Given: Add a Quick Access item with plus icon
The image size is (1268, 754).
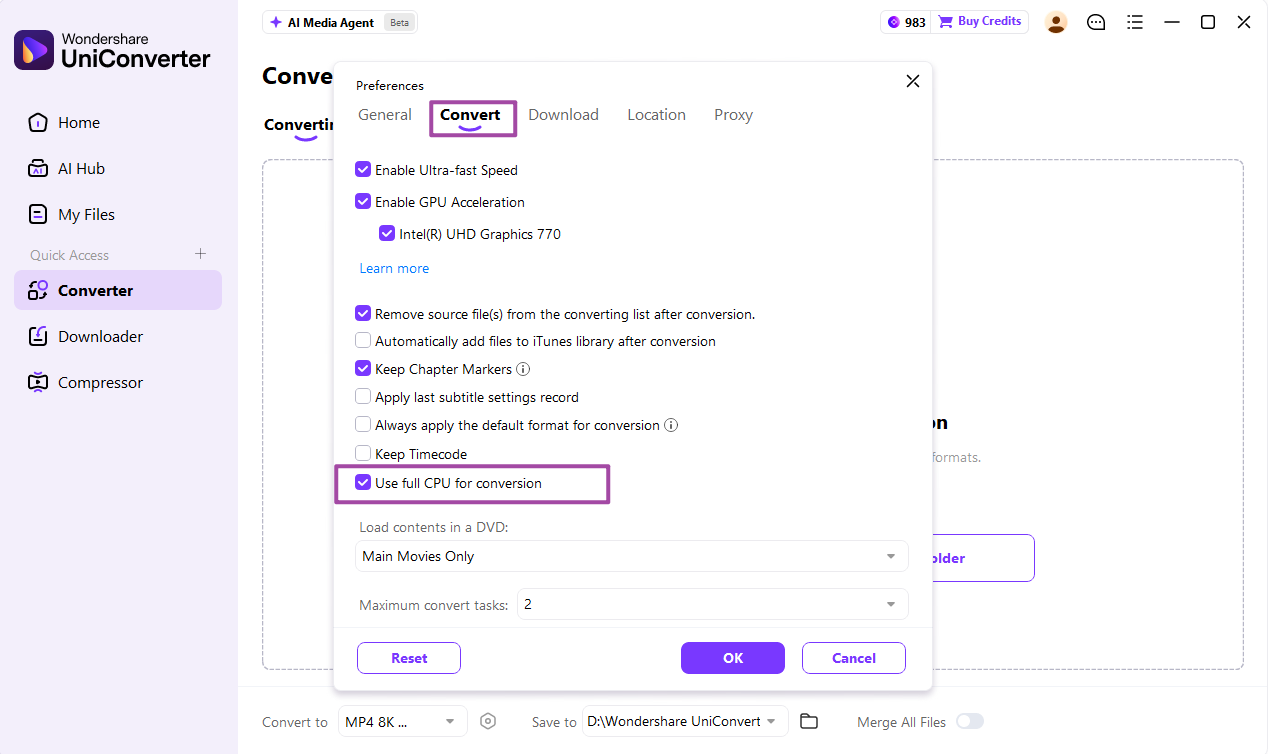Looking at the screenshot, I should tap(200, 254).
